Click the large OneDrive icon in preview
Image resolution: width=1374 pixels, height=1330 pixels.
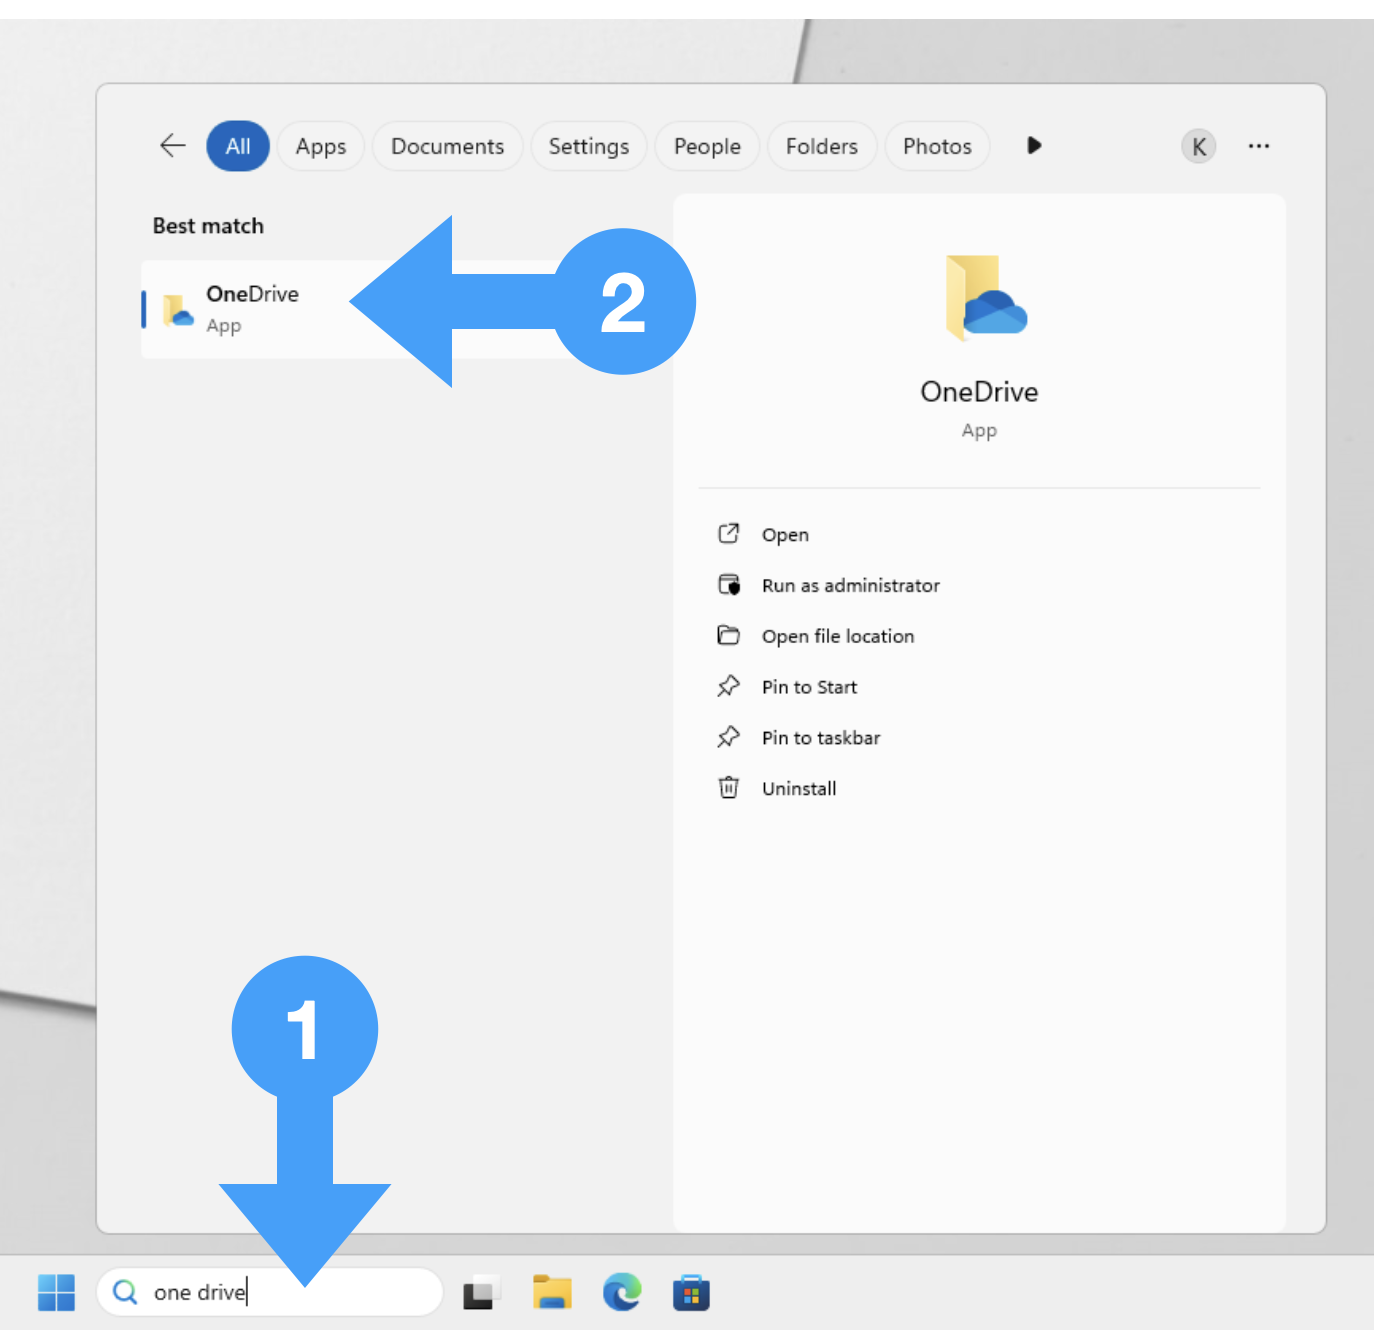(985, 298)
